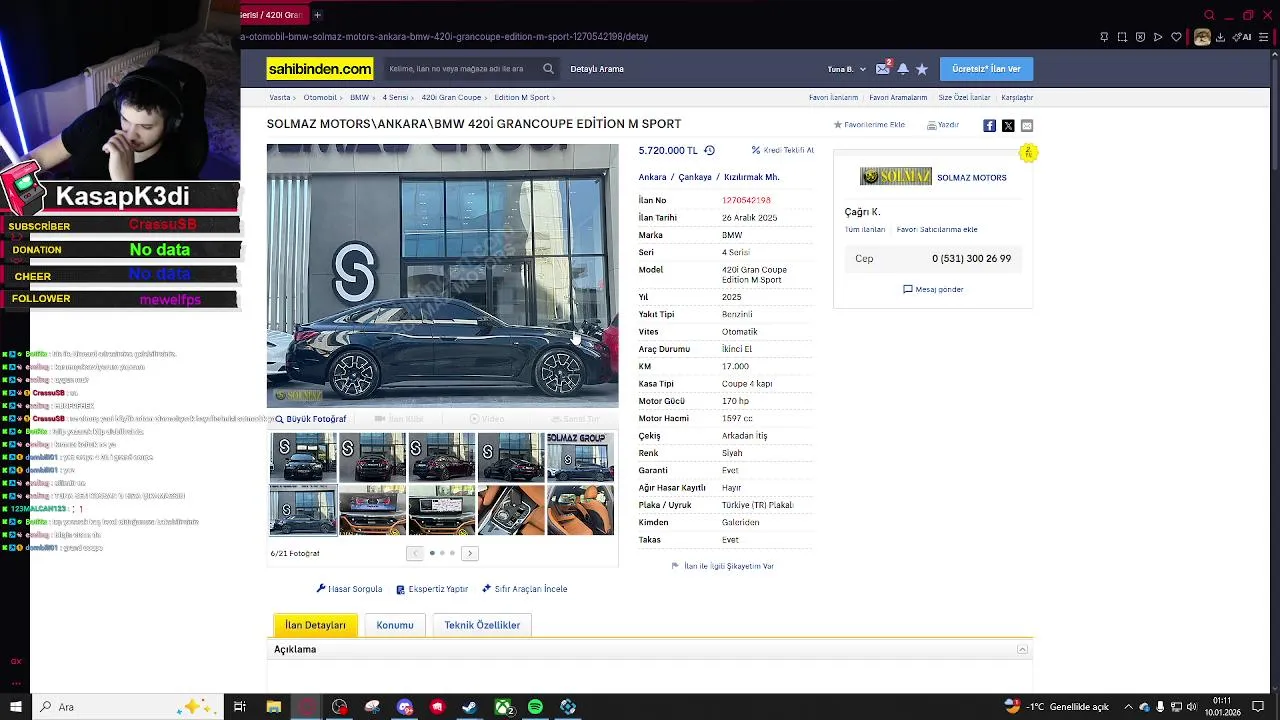This screenshot has width=1280, height=720.
Task: Click Mesaj gönder link
Action: click(933, 289)
